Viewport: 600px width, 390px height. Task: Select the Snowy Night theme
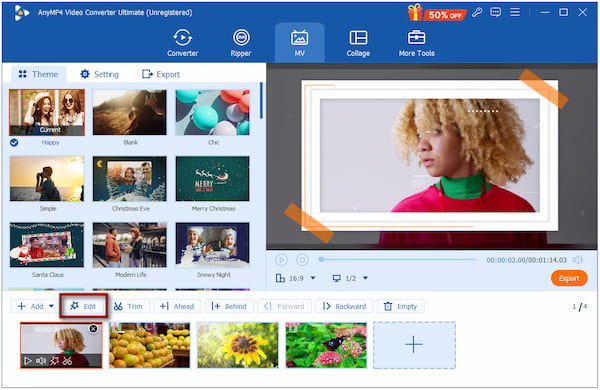(x=212, y=245)
